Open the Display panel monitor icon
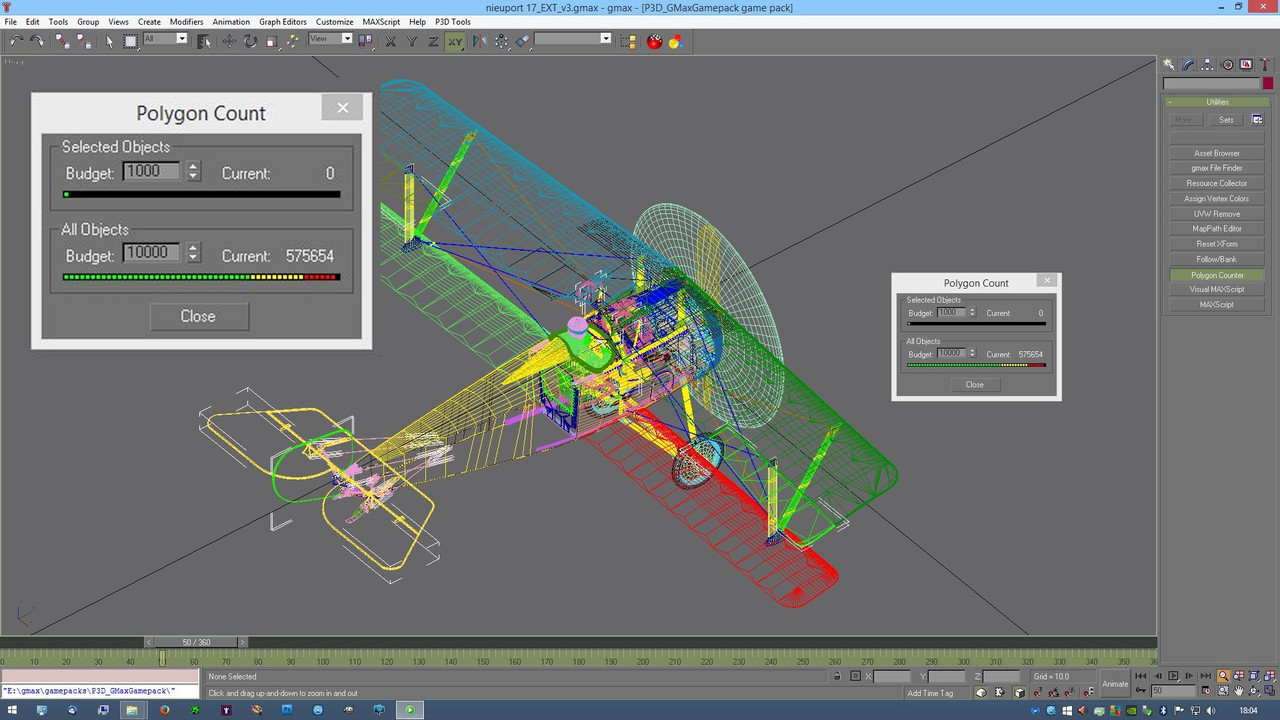Image resolution: width=1280 pixels, height=720 pixels. click(x=1246, y=64)
